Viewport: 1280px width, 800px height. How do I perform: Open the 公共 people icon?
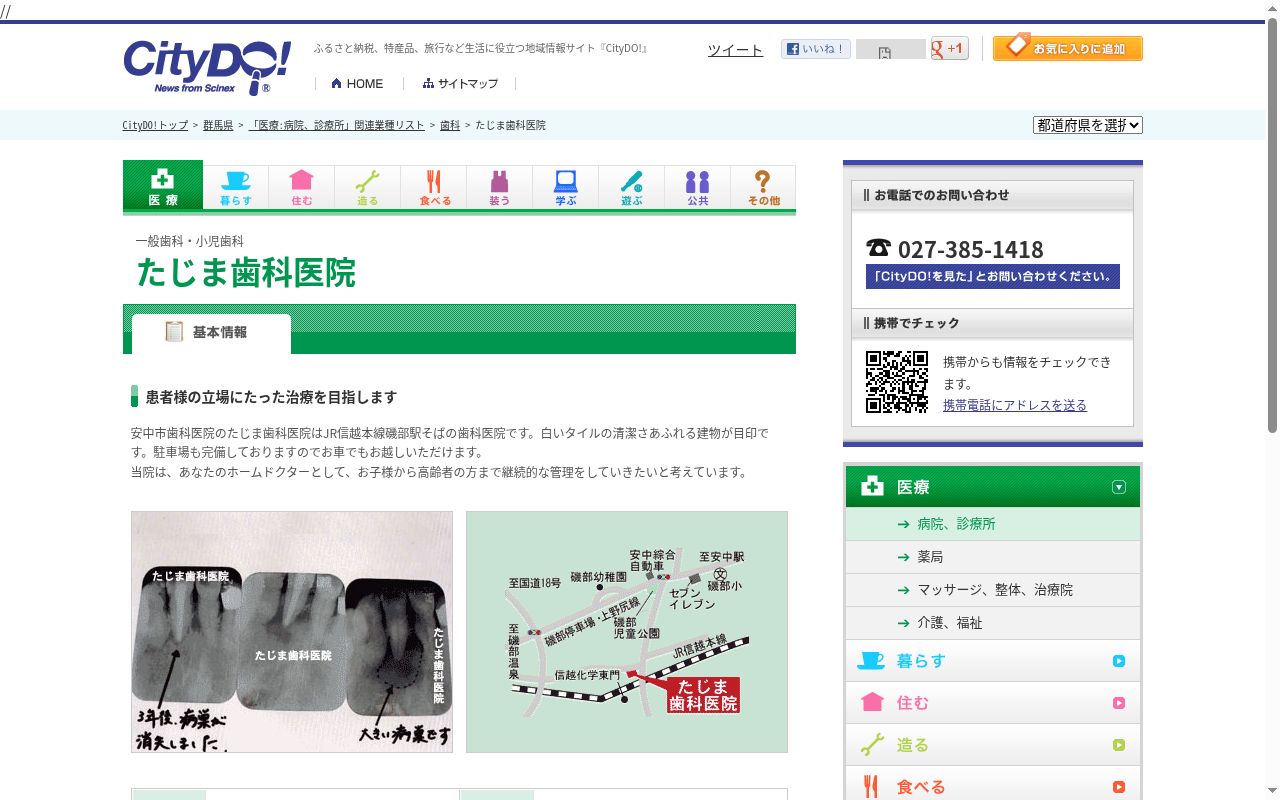click(698, 187)
